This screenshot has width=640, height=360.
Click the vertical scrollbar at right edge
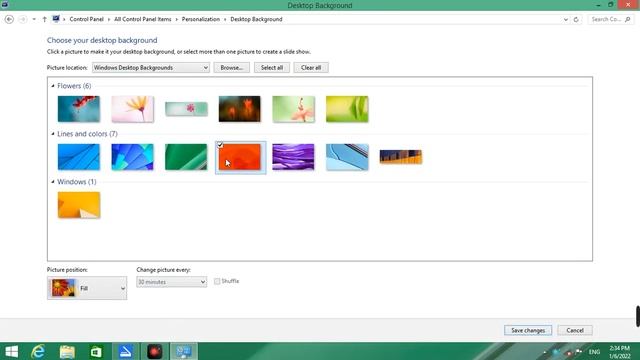pyautogui.click(x=638, y=316)
